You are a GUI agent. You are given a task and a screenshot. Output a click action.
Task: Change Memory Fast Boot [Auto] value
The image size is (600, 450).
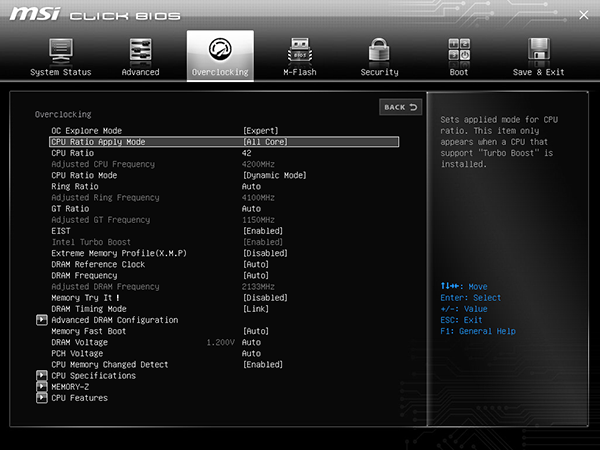click(x=256, y=331)
